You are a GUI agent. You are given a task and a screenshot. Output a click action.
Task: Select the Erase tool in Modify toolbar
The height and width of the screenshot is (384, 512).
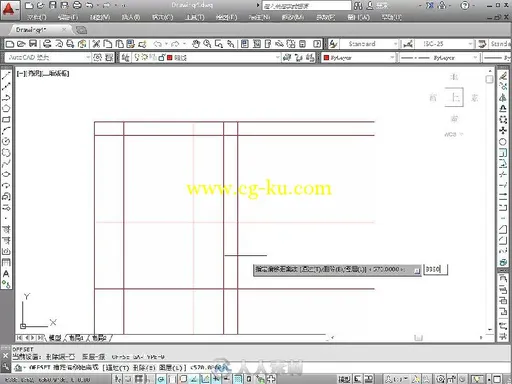[x=503, y=76]
